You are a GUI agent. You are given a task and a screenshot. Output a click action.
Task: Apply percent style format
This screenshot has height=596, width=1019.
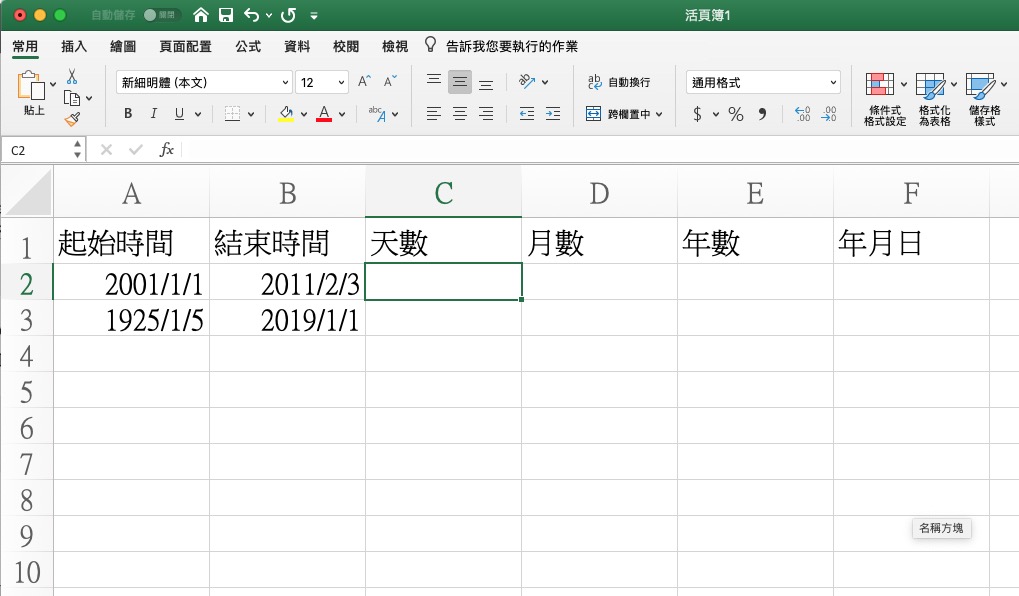click(x=736, y=114)
